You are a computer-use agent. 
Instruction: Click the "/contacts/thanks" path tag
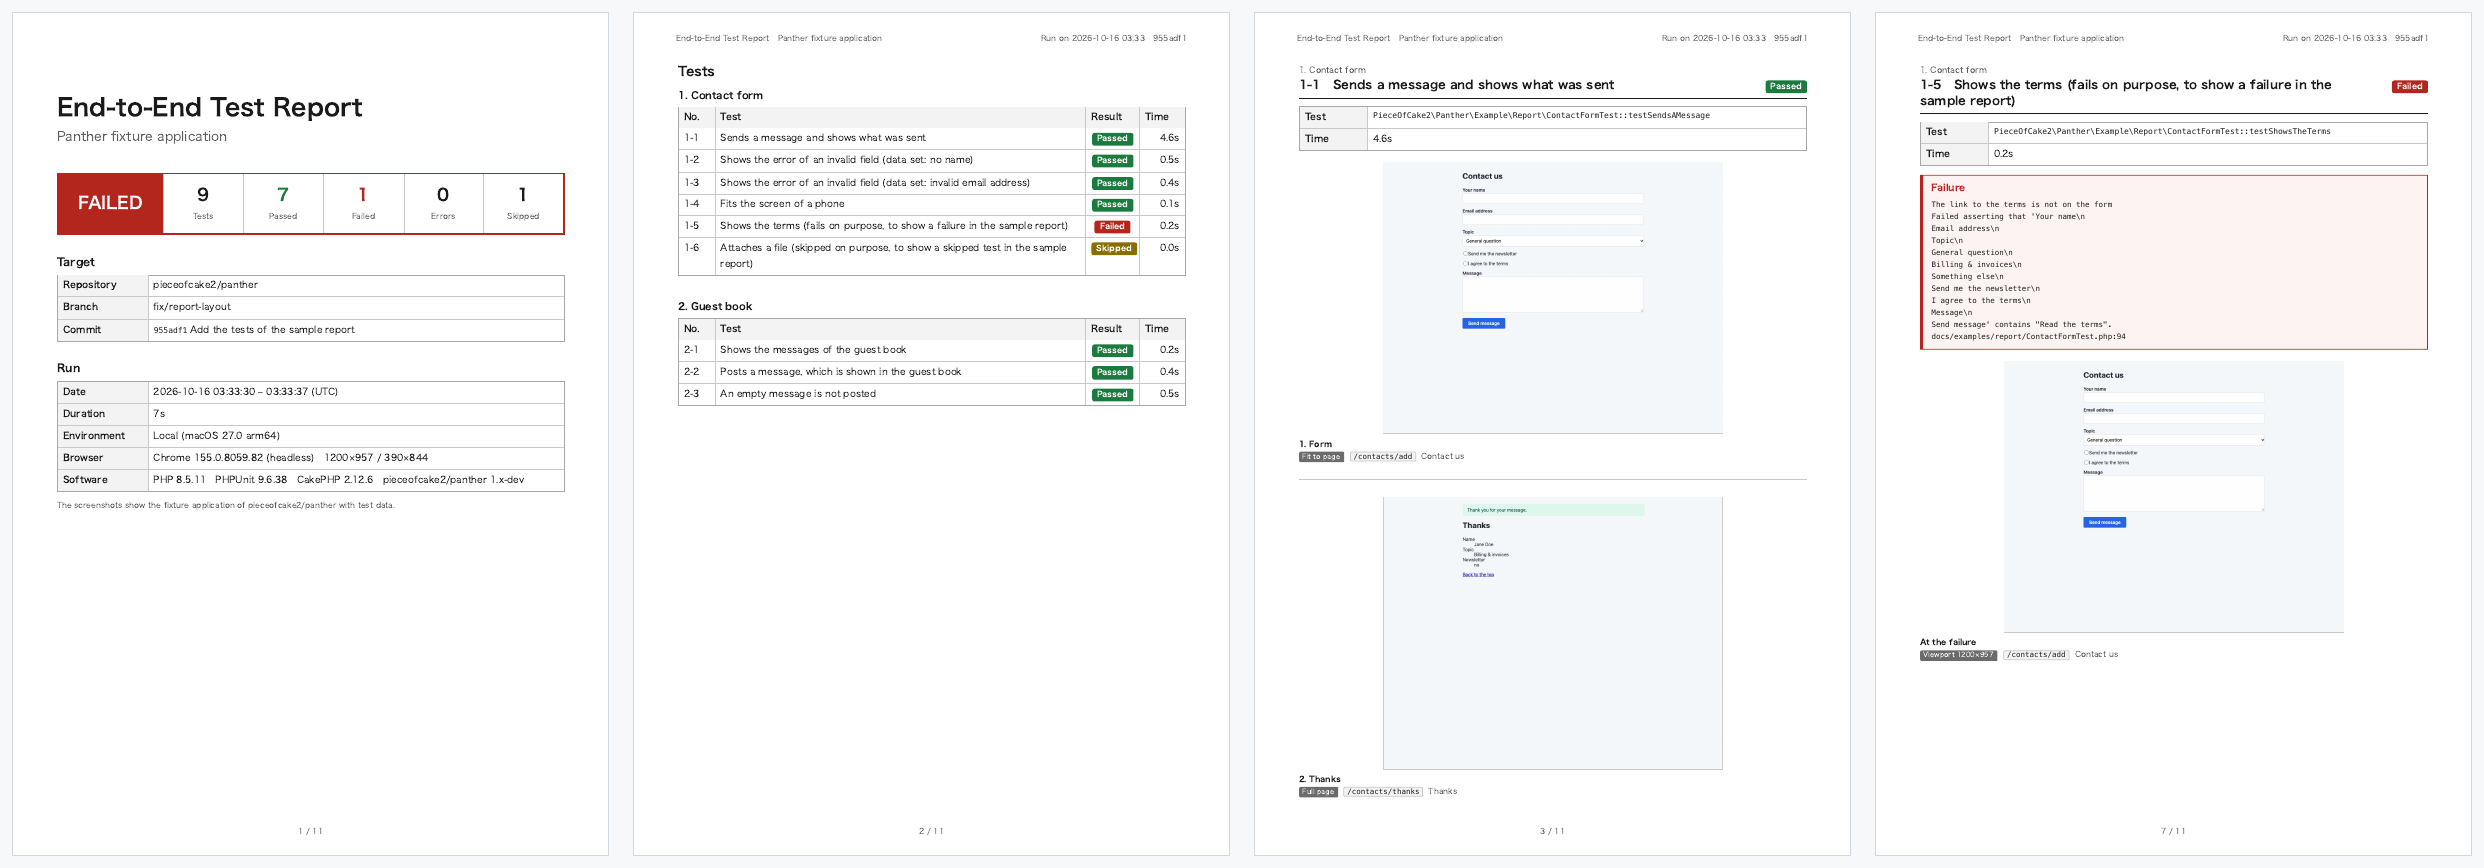pyautogui.click(x=1383, y=792)
